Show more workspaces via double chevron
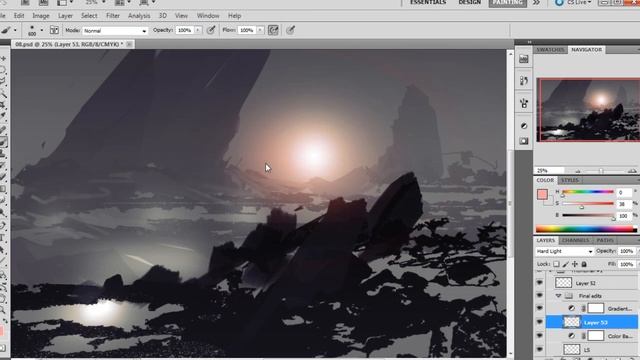640x360 pixels. click(536, 3)
